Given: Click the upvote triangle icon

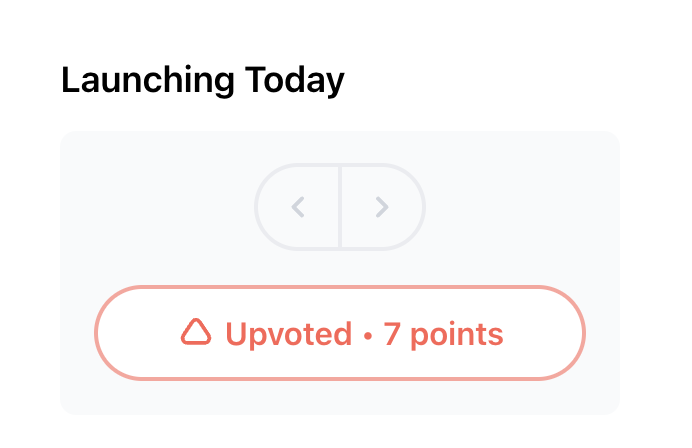Looking at the screenshot, I should click(x=196, y=333).
